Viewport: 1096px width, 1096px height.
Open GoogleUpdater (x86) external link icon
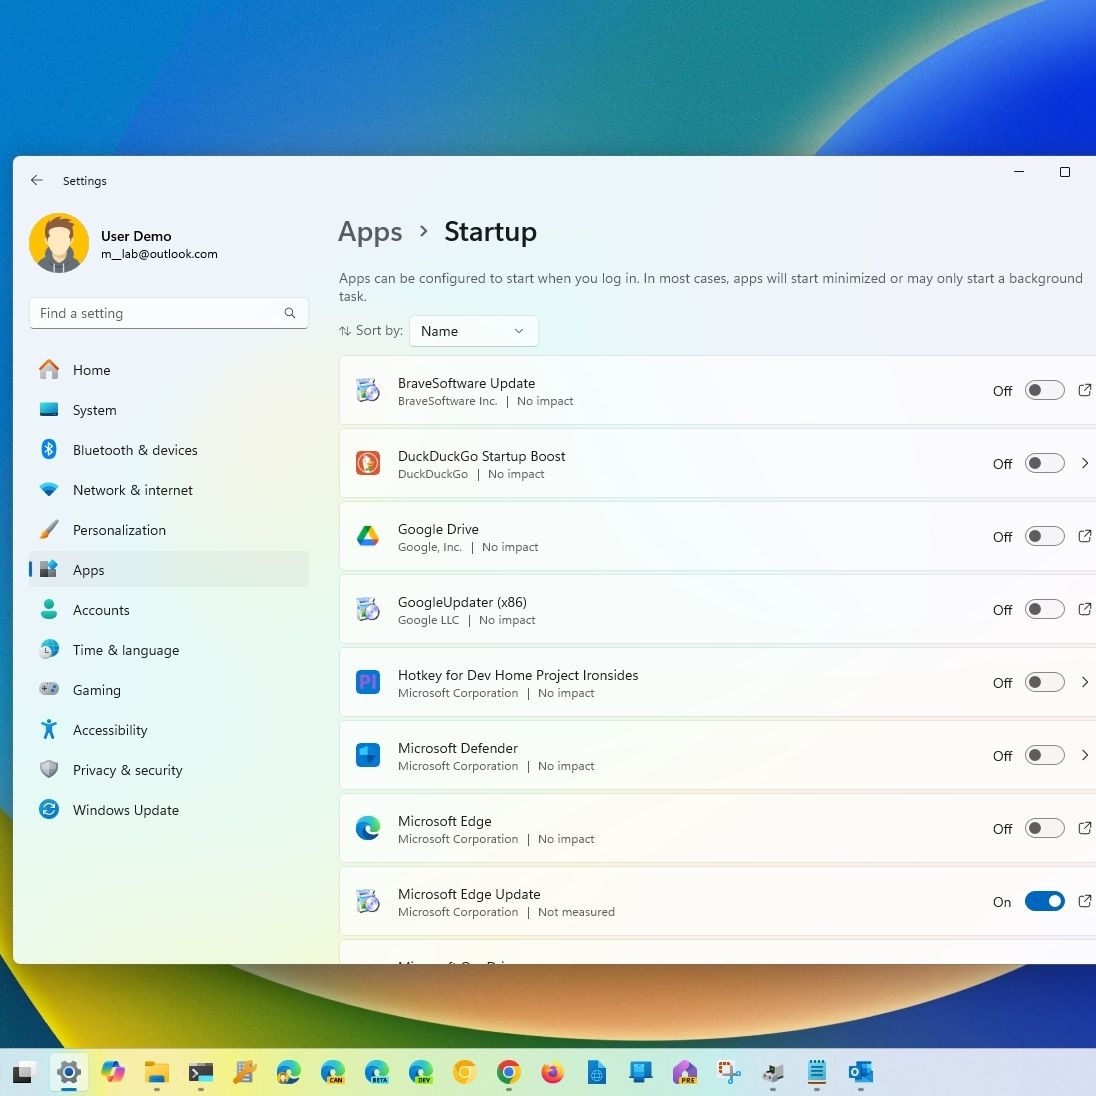pos(1084,609)
